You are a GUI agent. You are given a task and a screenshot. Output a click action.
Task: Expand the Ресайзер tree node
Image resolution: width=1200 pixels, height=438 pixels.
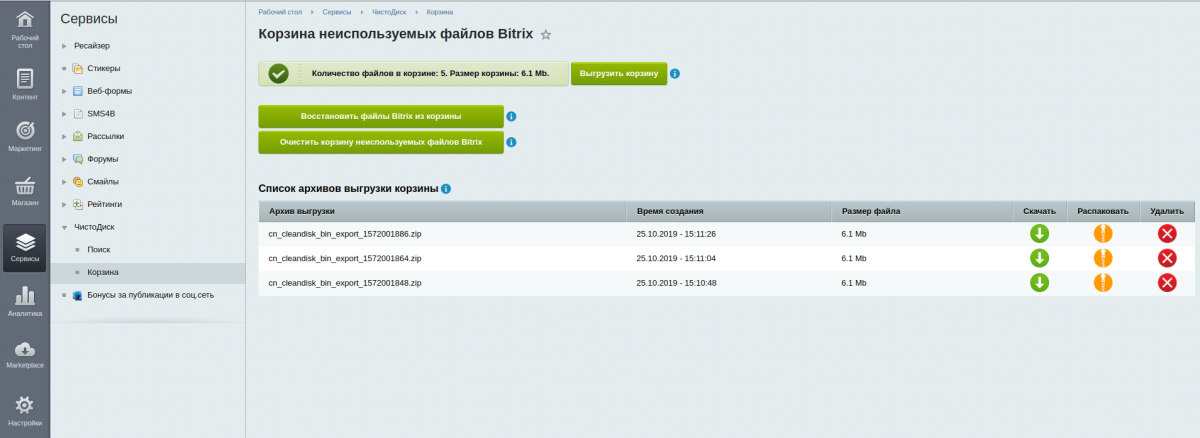(x=64, y=46)
